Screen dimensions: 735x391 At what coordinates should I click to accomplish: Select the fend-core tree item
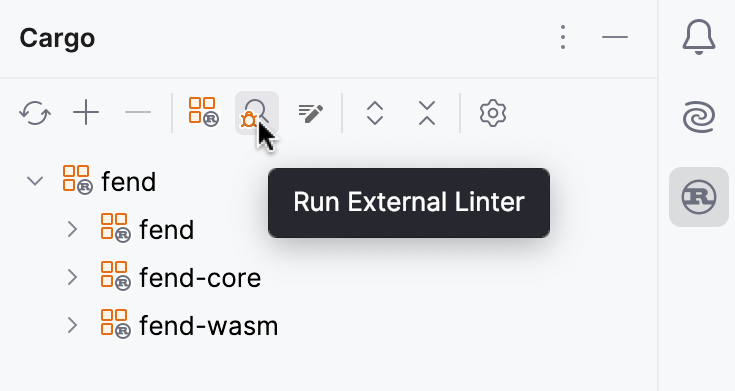200,278
